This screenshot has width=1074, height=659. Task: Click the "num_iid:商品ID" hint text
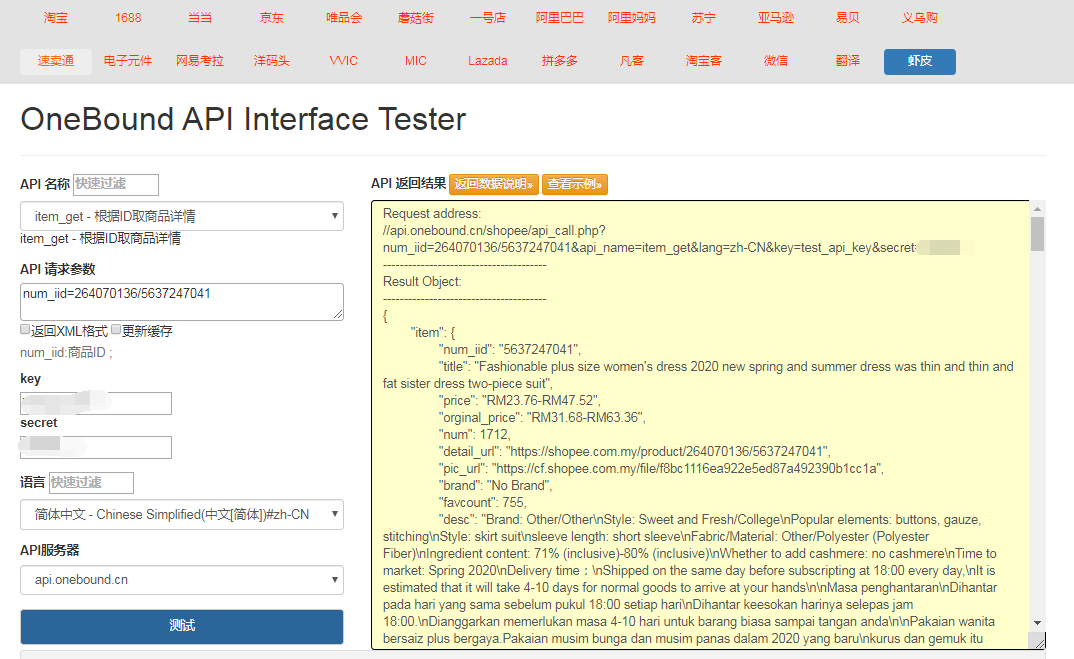[66, 353]
